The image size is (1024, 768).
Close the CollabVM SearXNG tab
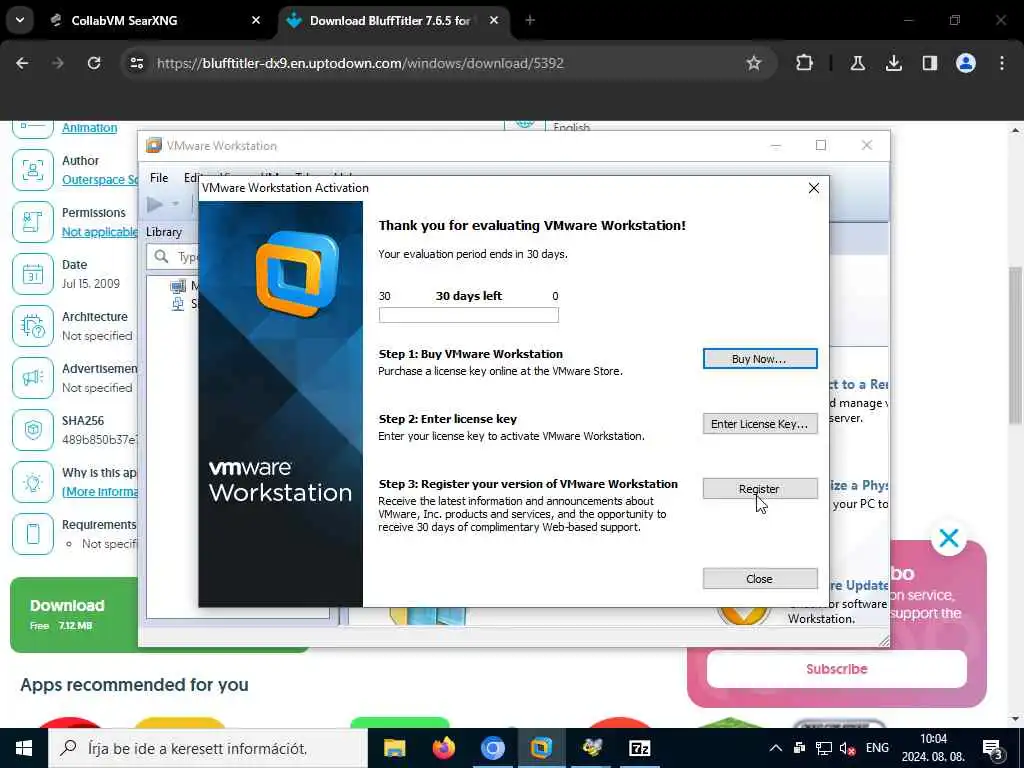click(x=256, y=20)
